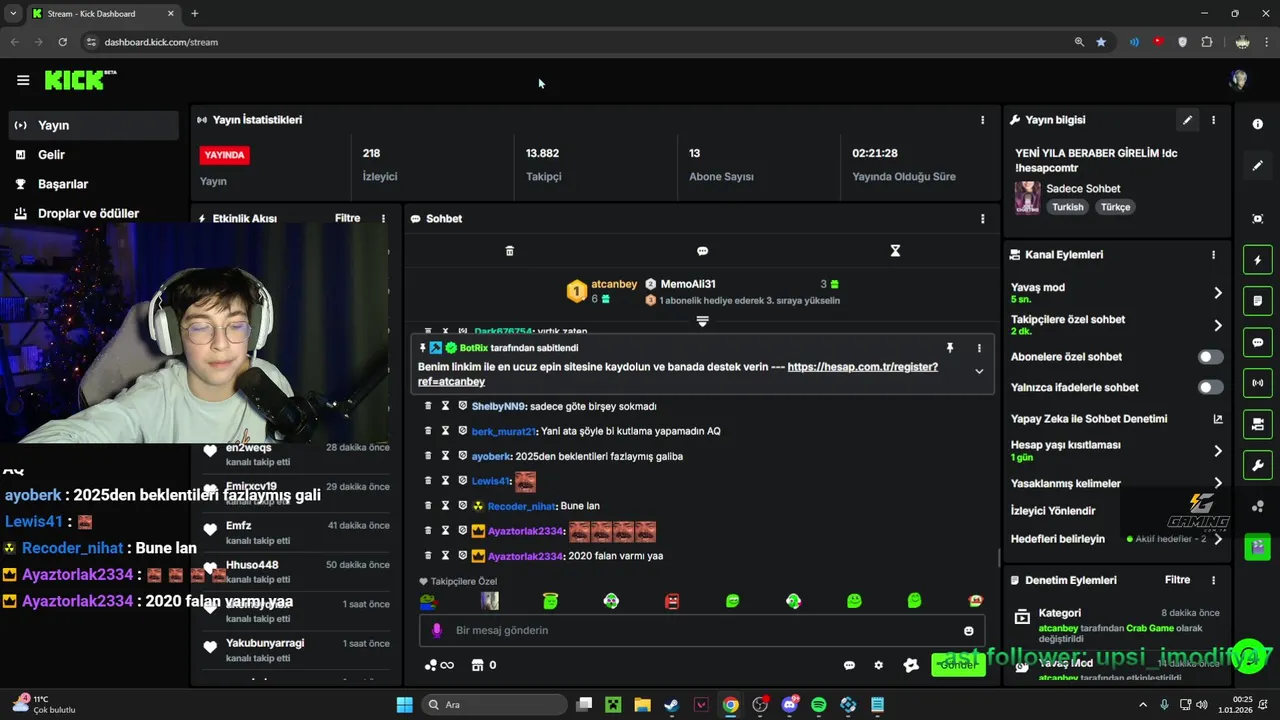
Task: Toggle the lightning bolt panel button
Action: coord(1258,260)
